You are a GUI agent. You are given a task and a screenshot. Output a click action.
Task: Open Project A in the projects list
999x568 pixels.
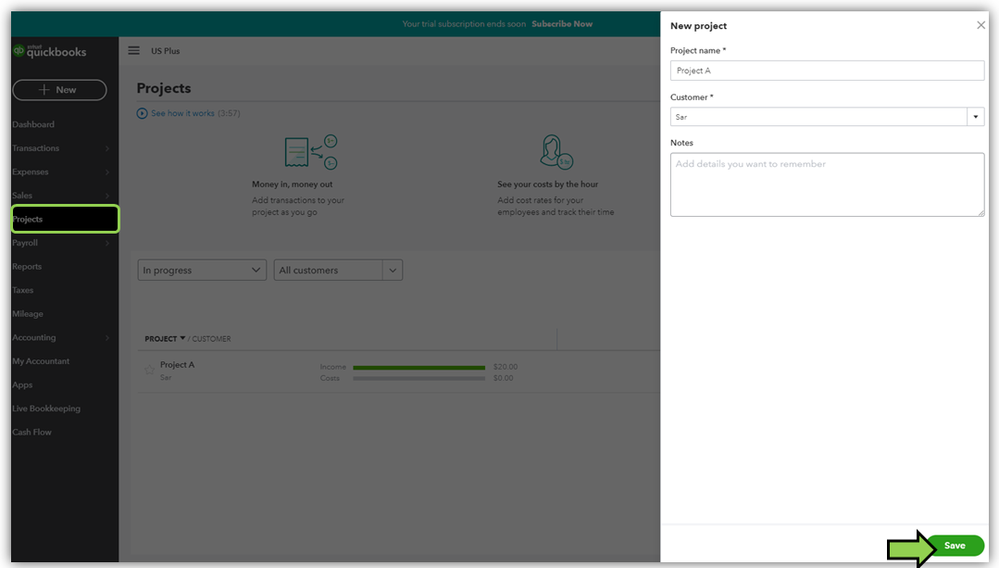coord(177,365)
